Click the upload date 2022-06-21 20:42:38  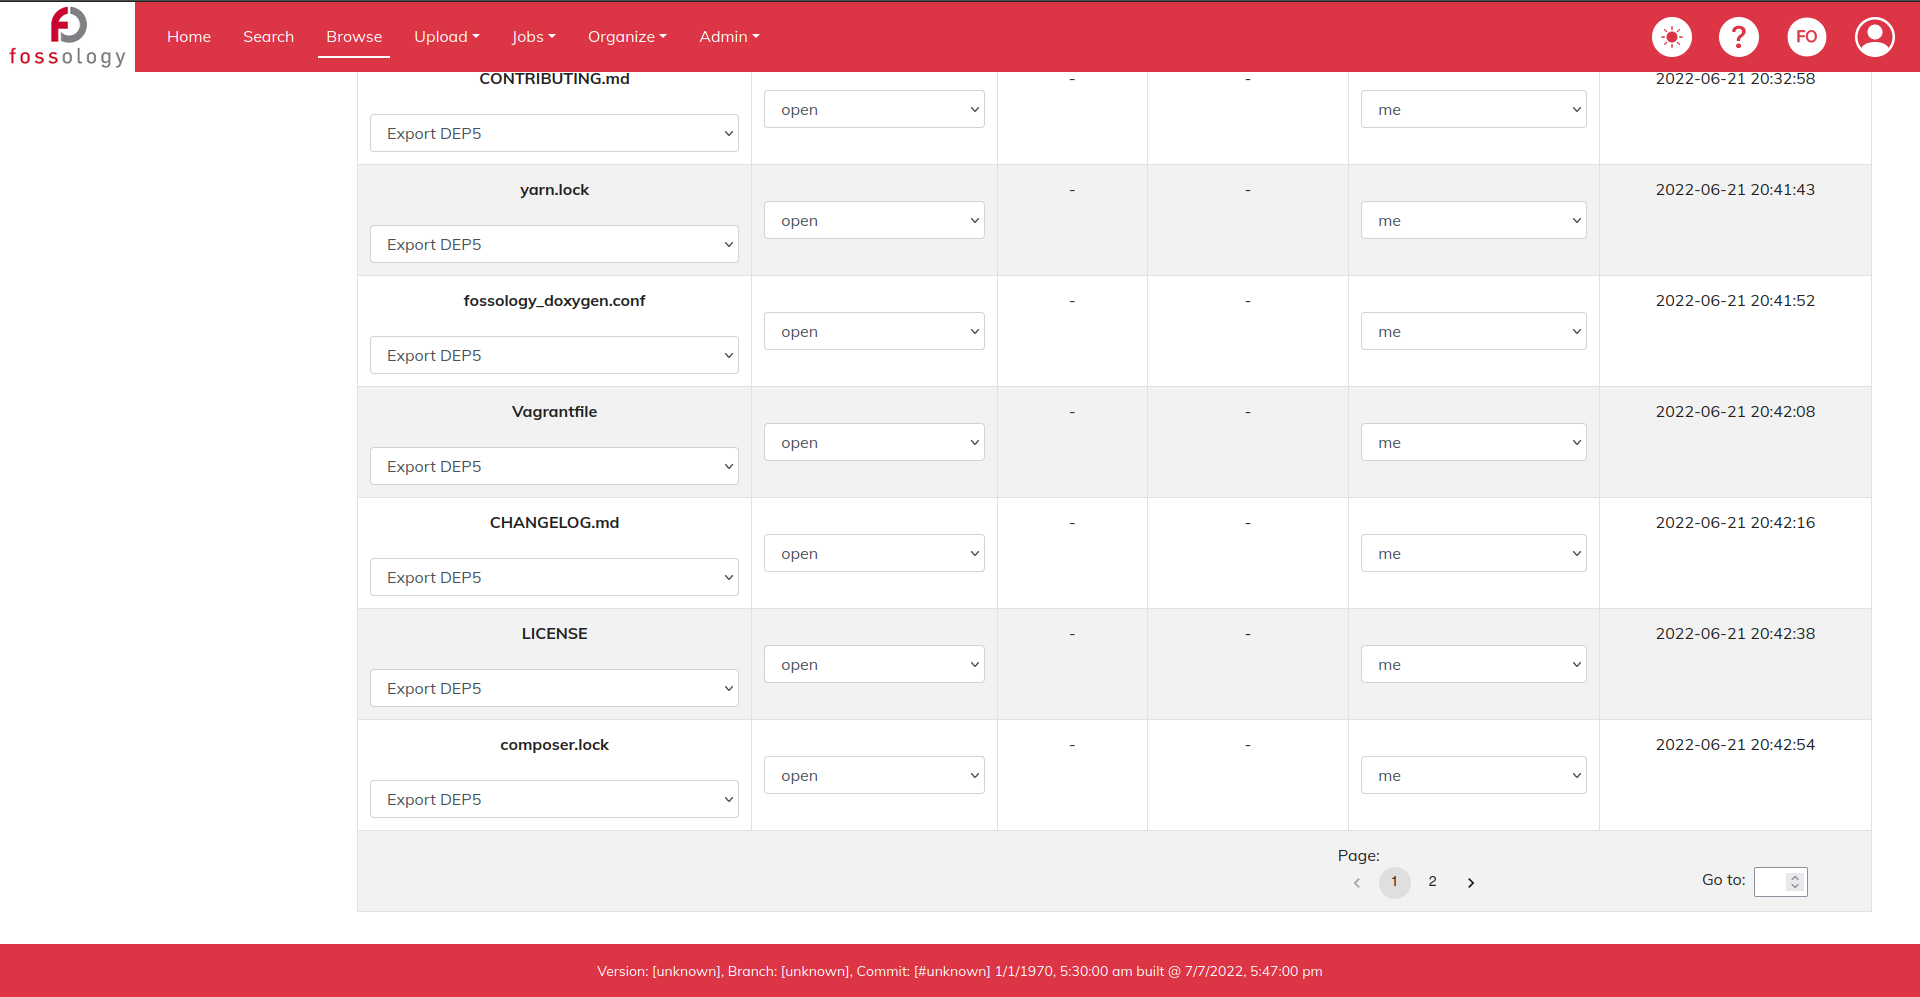(1735, 634)
